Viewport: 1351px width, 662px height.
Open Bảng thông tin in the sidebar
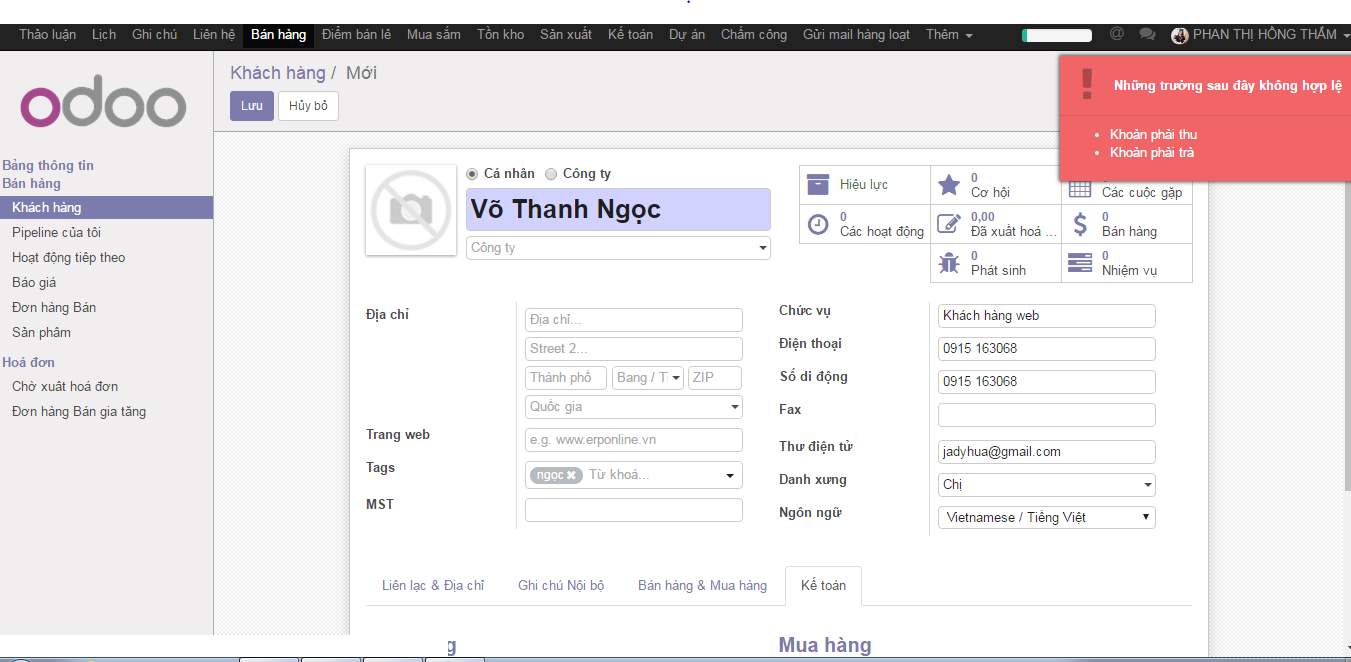click(x=48, y=166)
